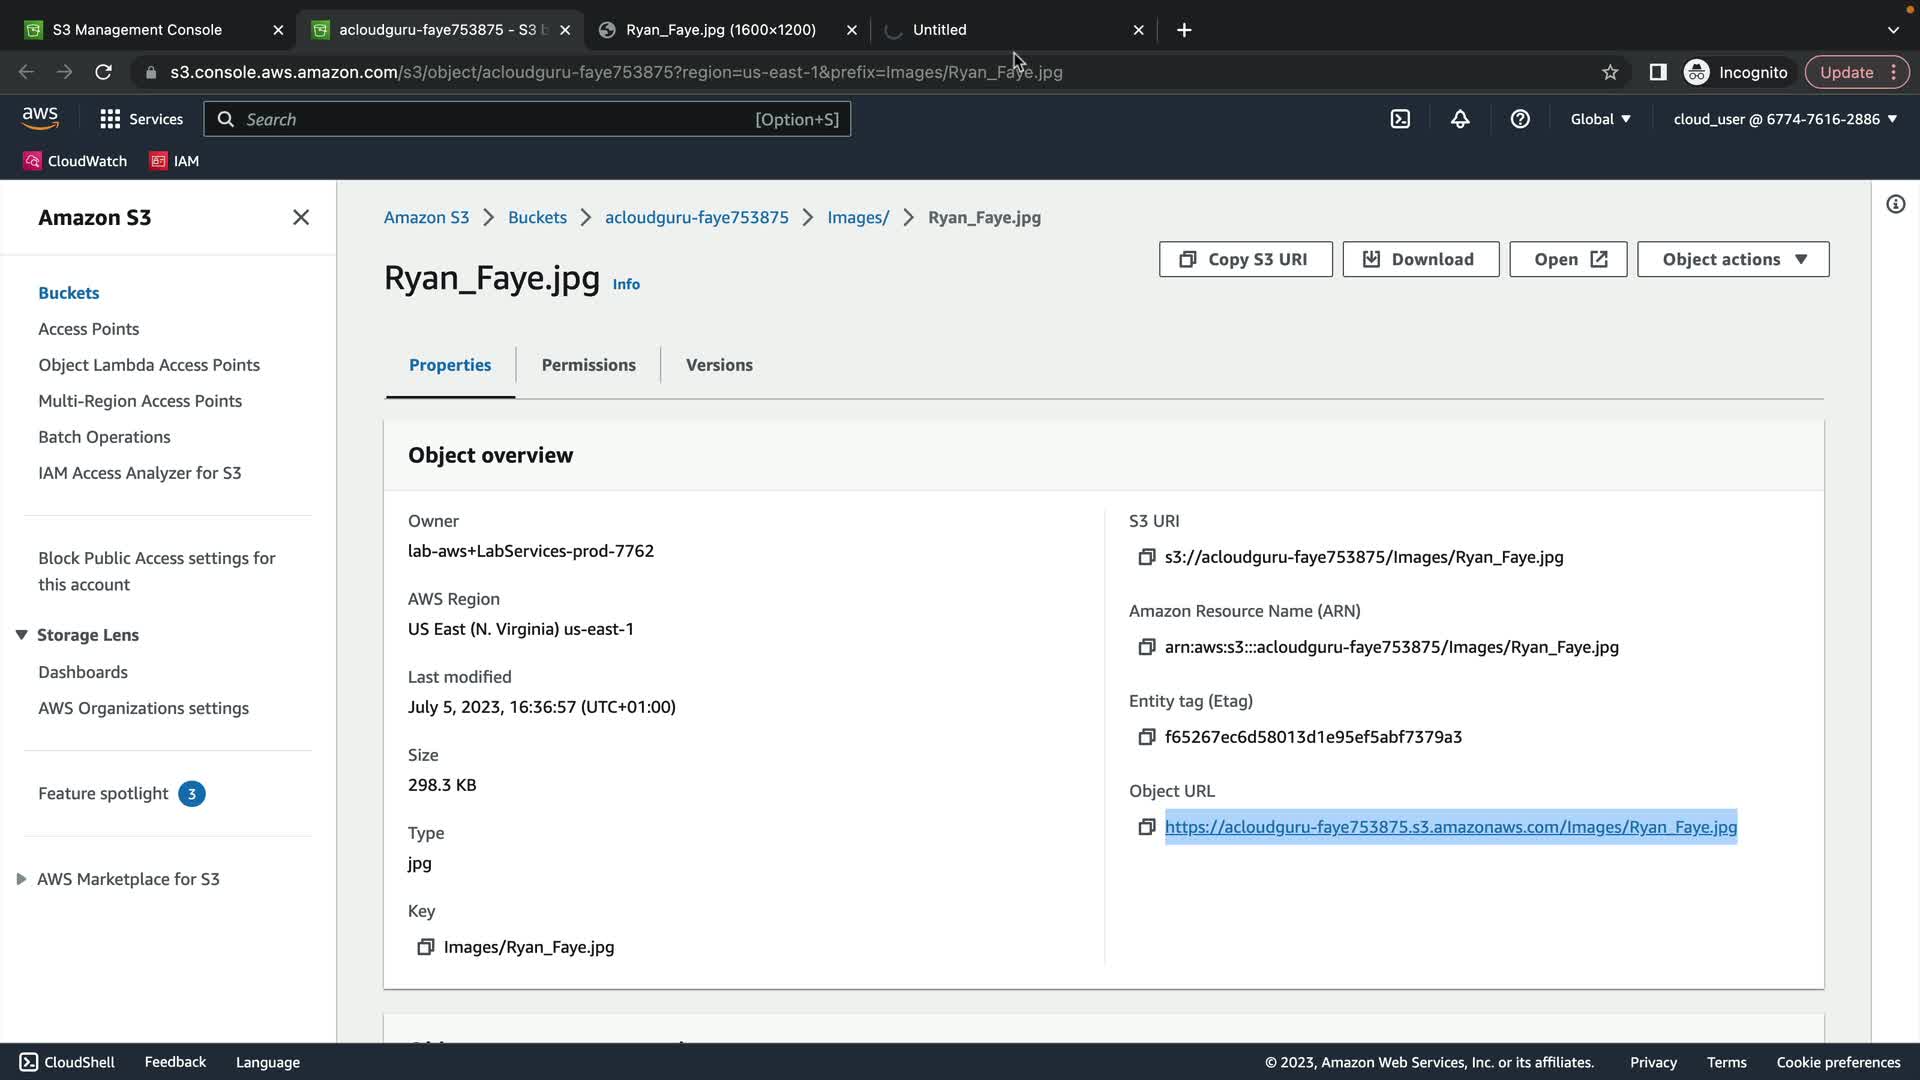Image resolution: width=1920 pixels, height=1080 pixels.
Task: Open the help question mark icon
Action: pos(1520,119)
